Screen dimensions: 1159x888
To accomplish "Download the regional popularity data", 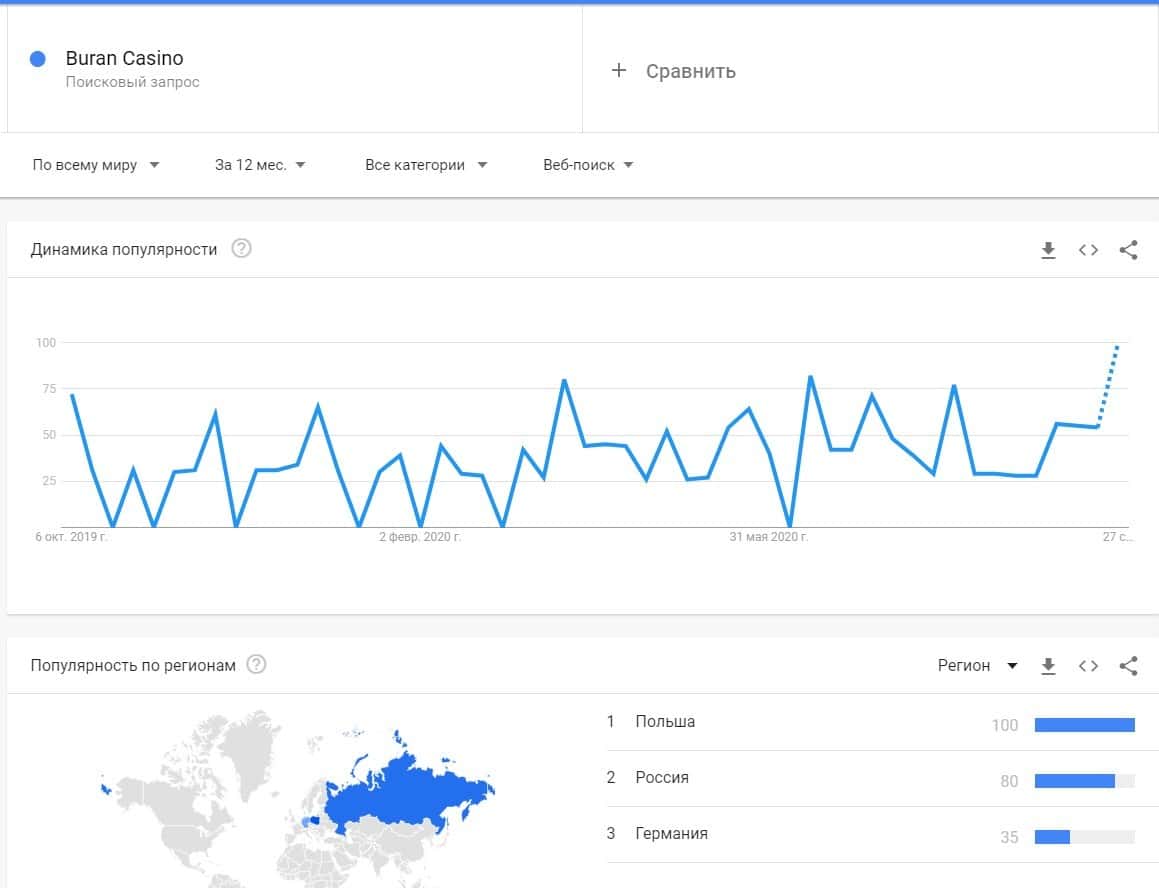I will click(x=1048, y=666).
